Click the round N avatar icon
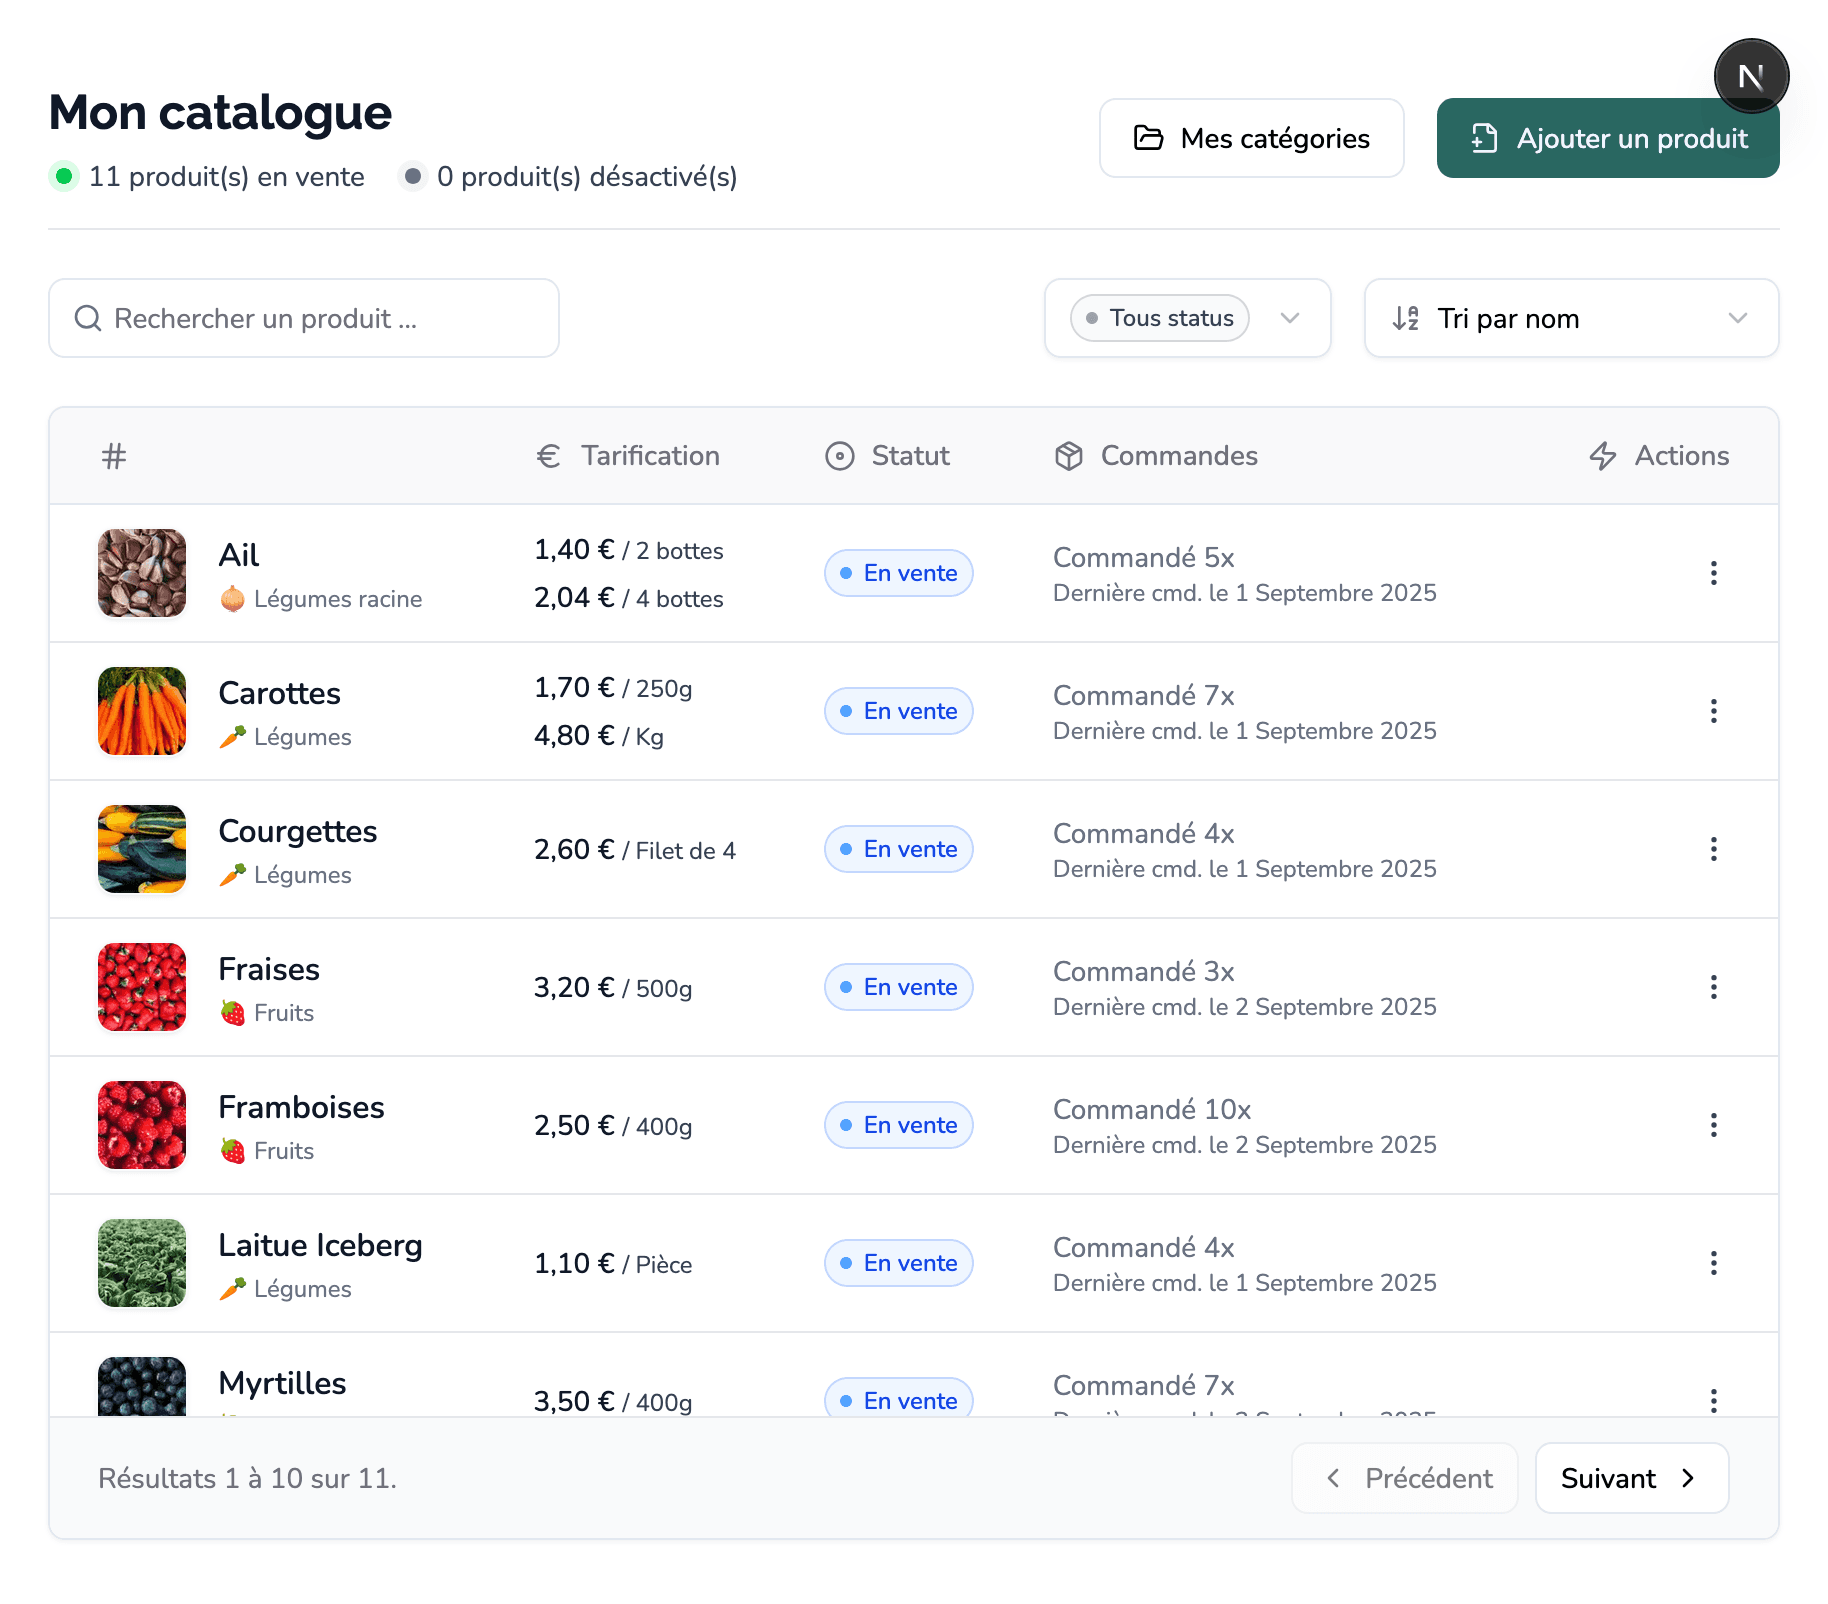 coord(1750,76)
